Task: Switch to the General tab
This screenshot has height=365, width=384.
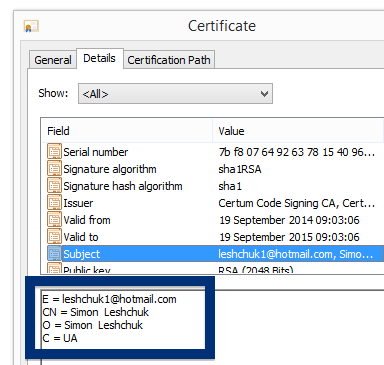Action: click(x=53, y=60)
